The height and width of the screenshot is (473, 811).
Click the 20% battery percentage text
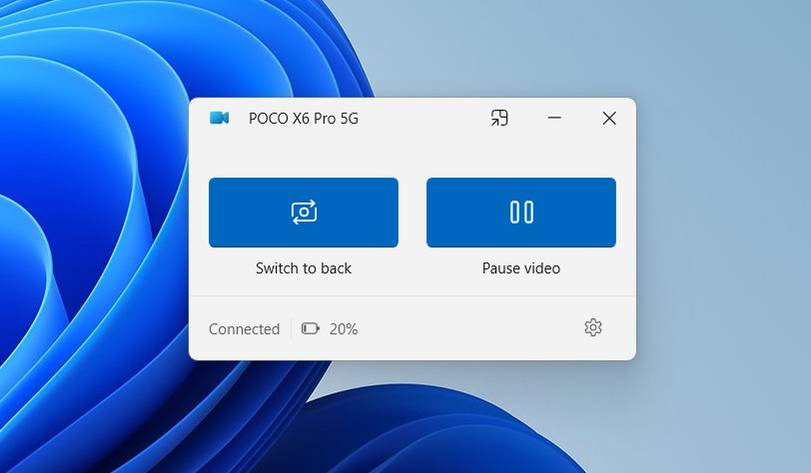point(343,329)
